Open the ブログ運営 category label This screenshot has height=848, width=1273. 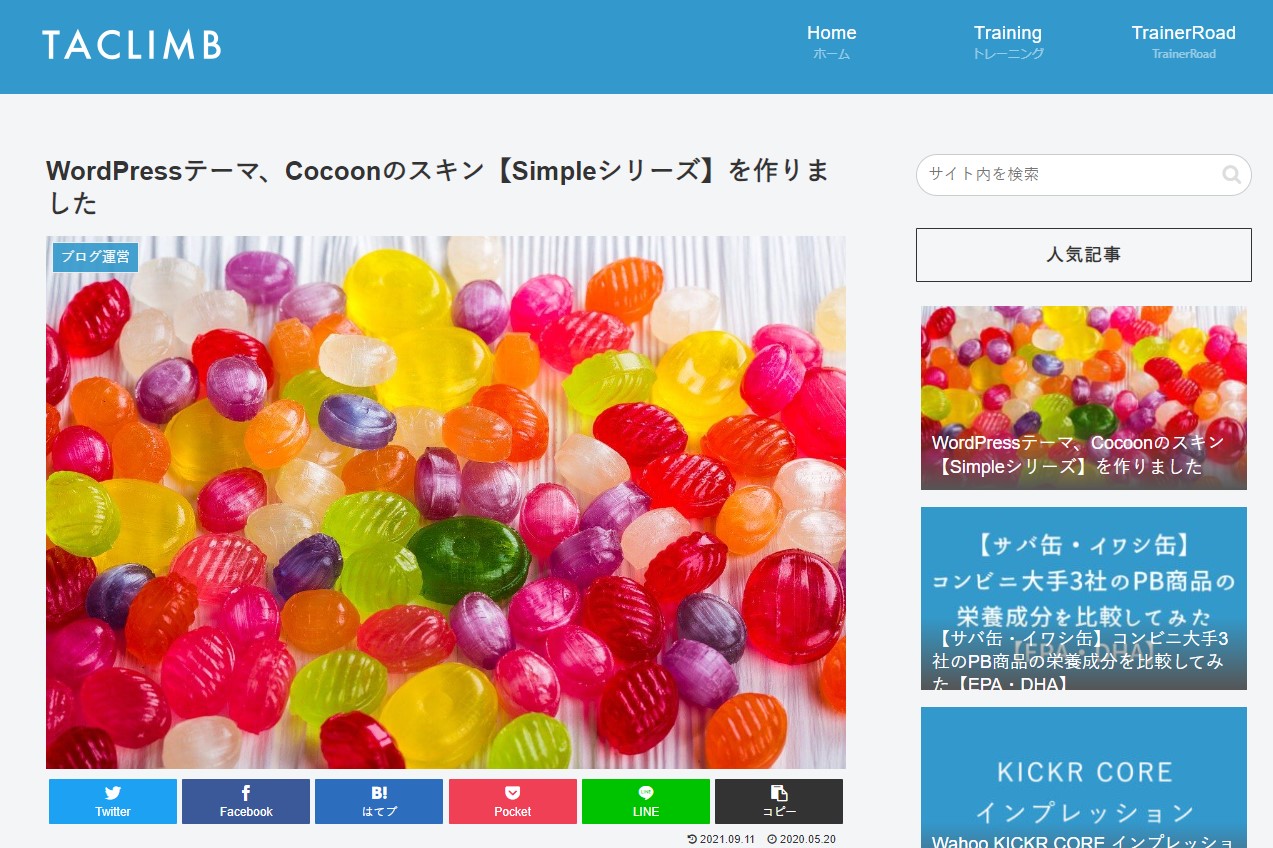click(x=95, y=257)
